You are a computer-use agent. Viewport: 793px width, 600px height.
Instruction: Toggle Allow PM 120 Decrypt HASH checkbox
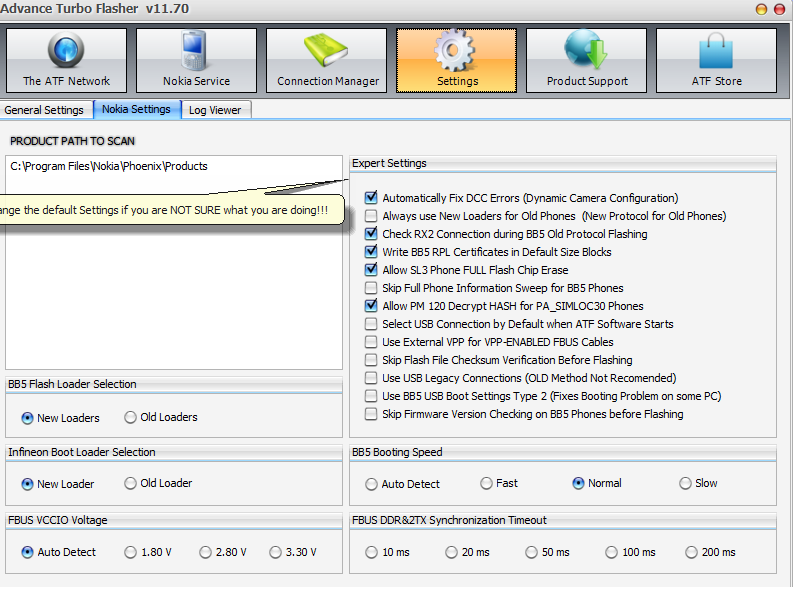[x=371, y=306]
